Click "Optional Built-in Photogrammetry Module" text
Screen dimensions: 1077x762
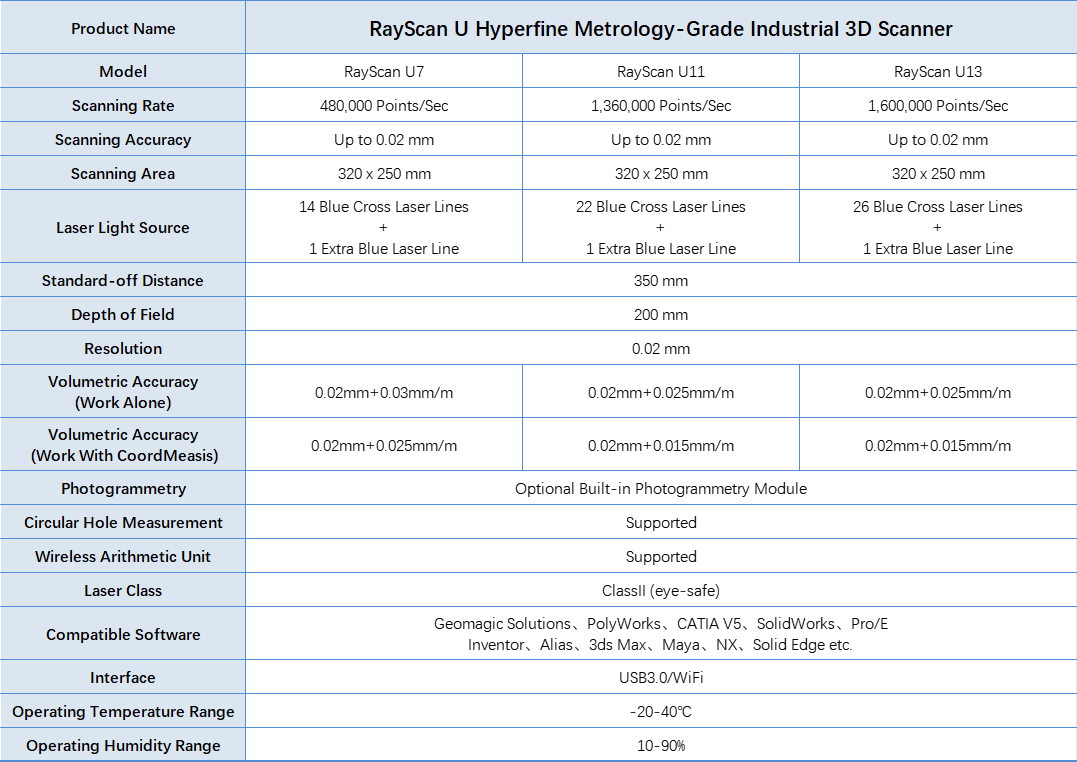[661, 489]
